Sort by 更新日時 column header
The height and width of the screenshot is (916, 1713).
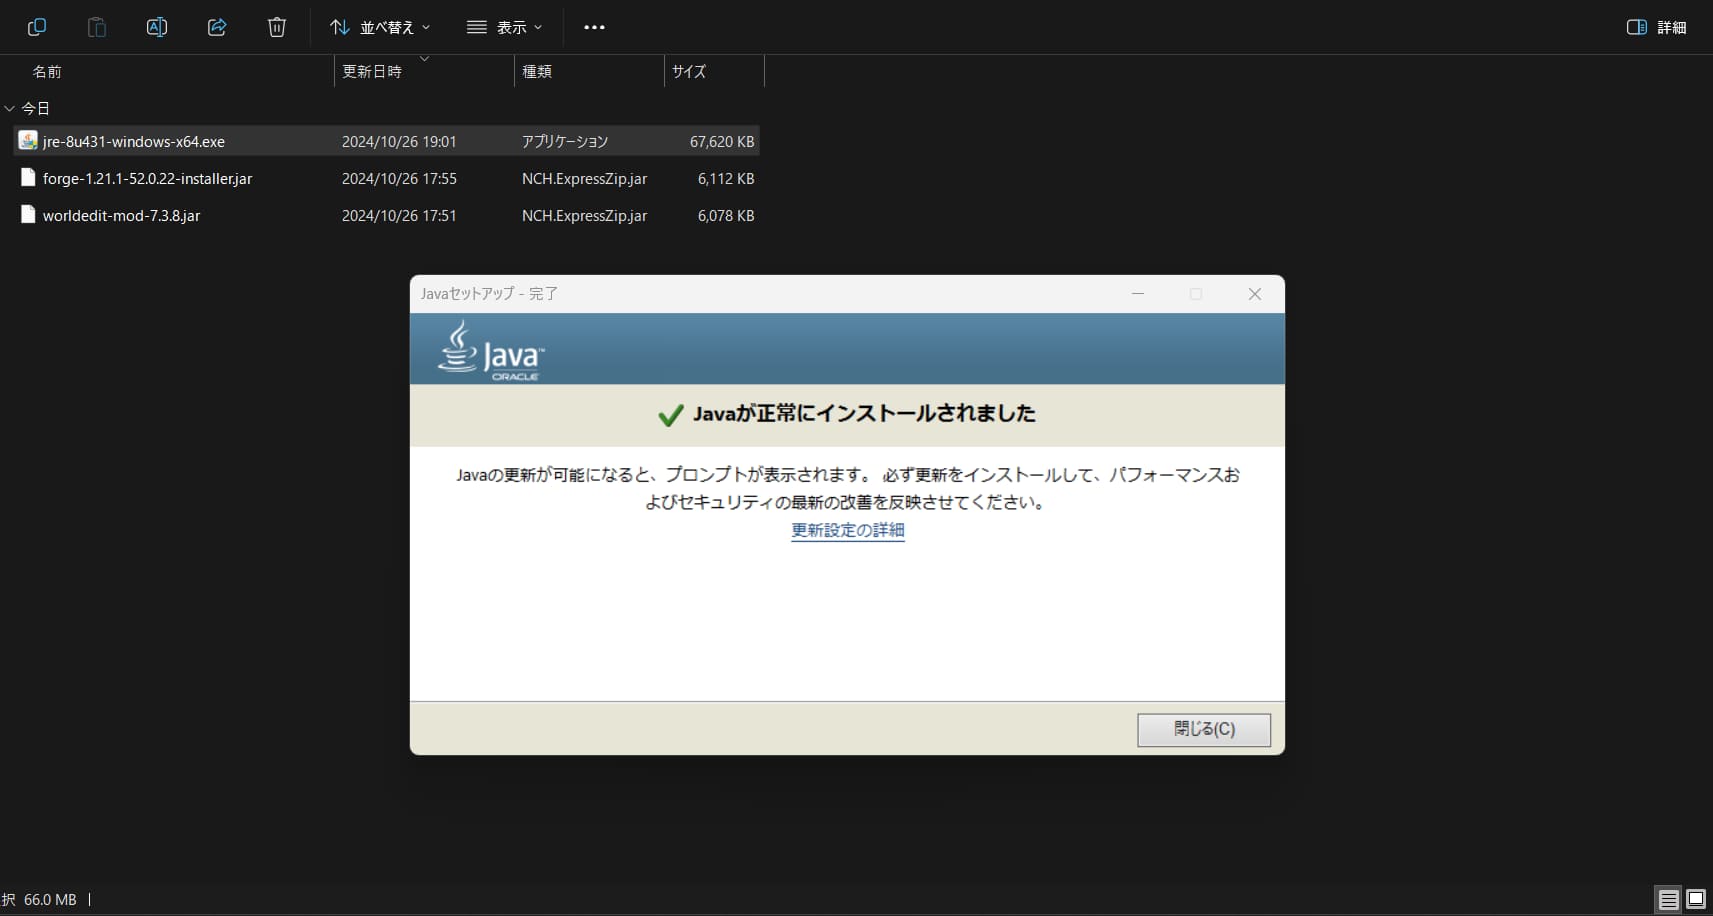[x=372, y=72]
